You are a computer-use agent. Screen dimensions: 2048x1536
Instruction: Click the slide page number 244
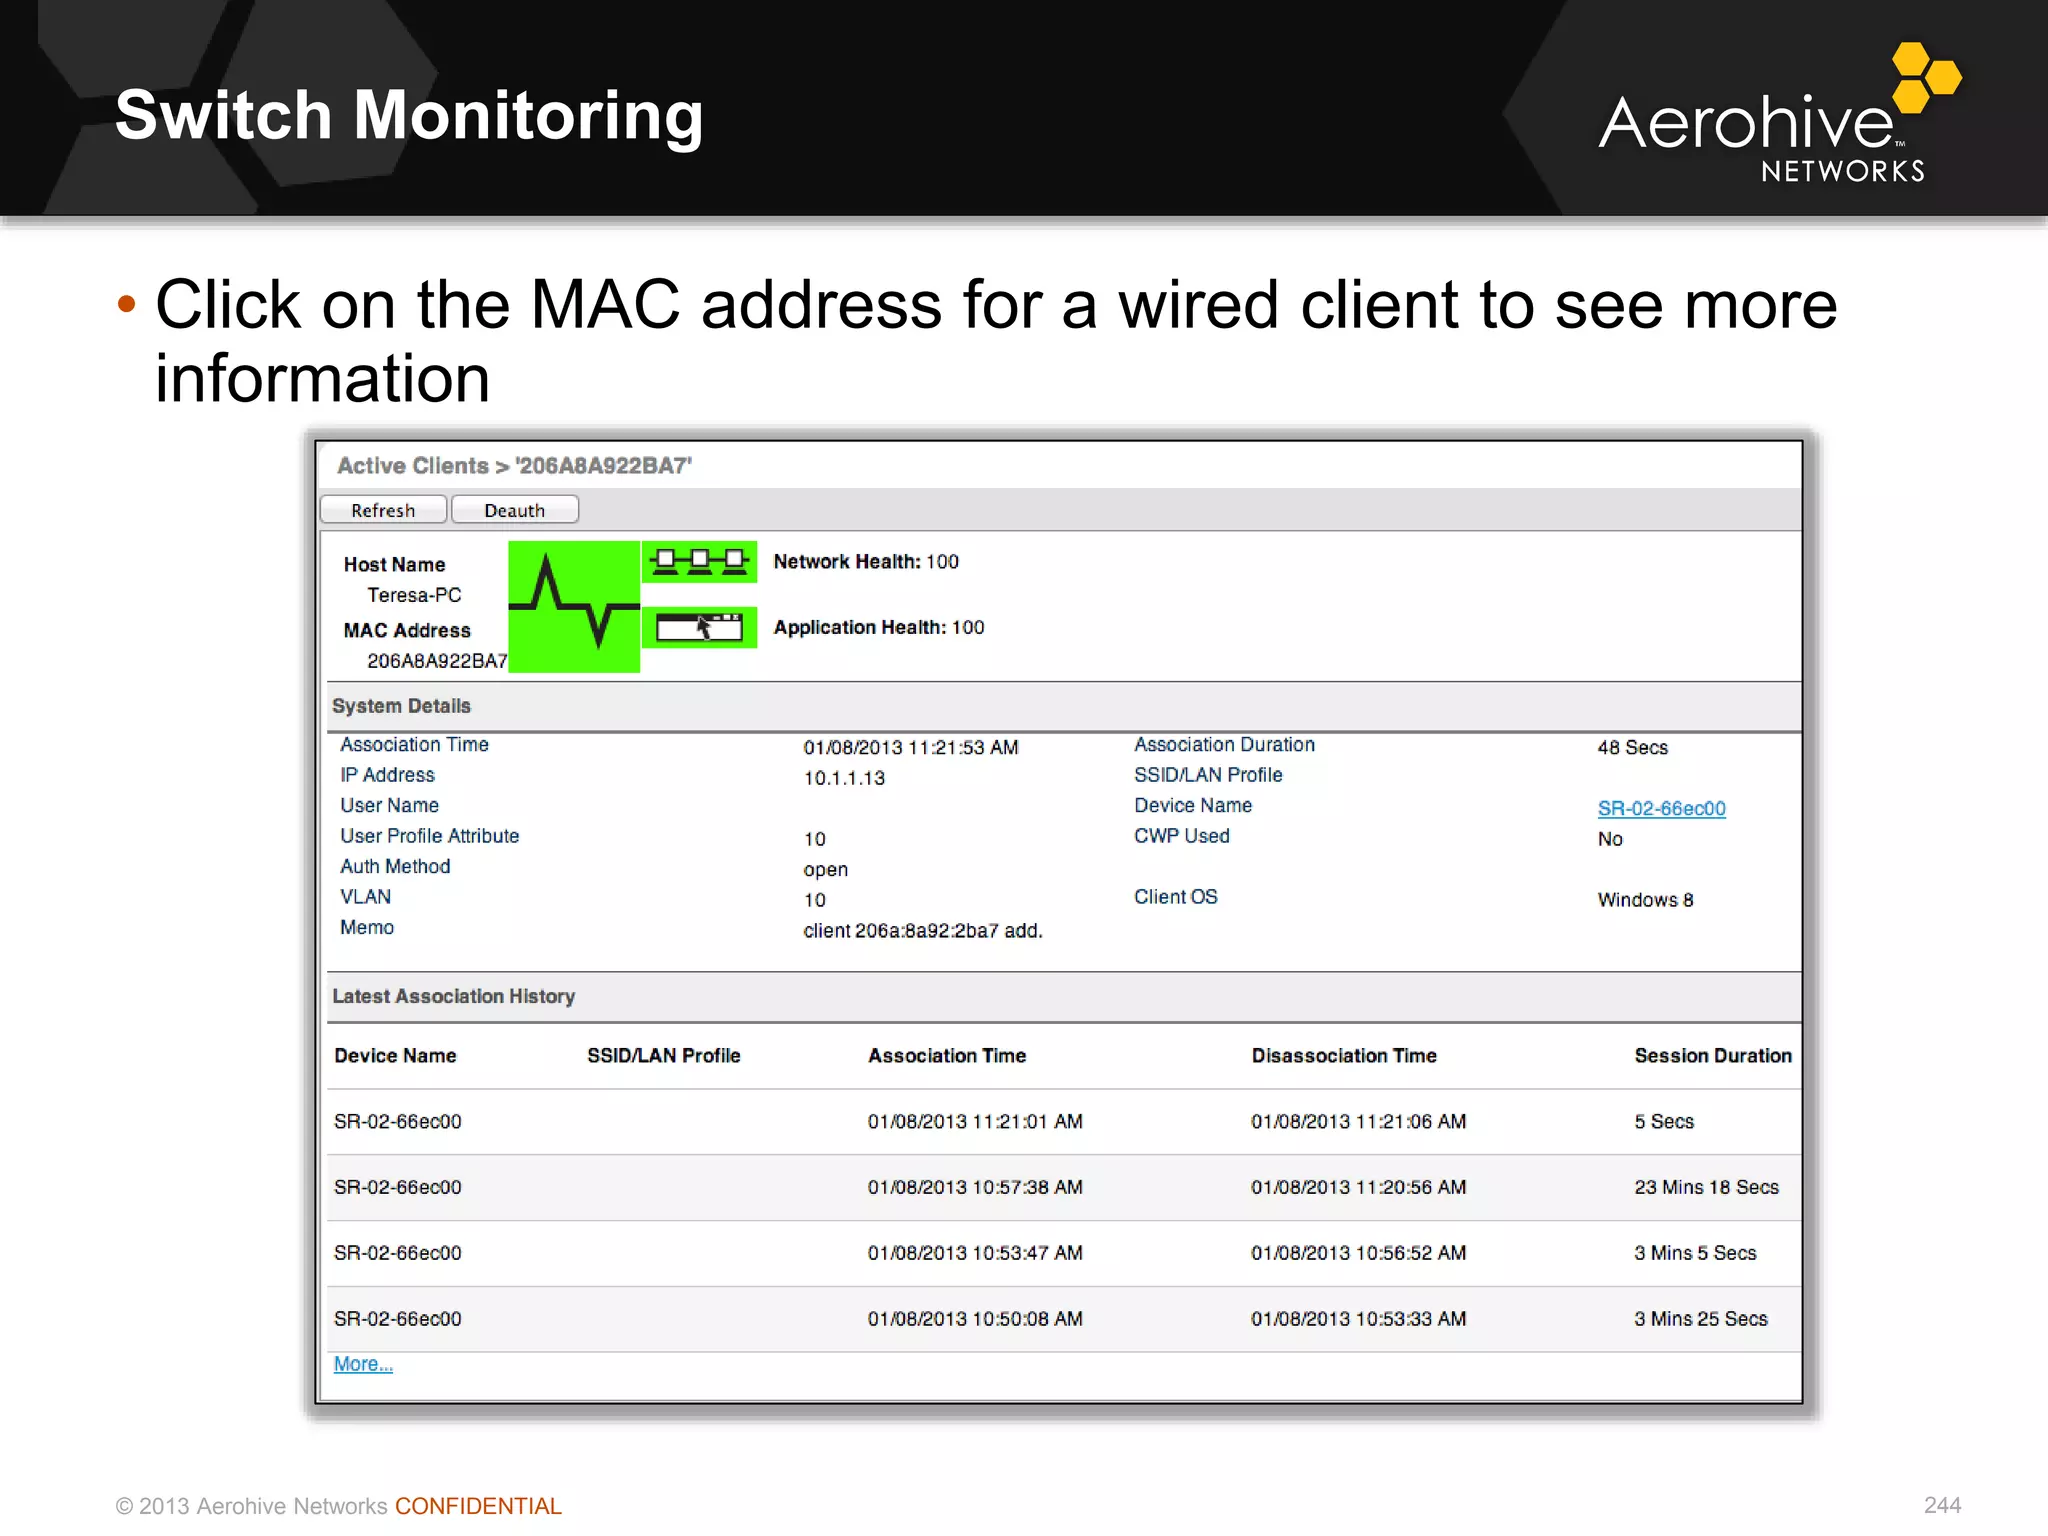[x=1942, y=1505]
